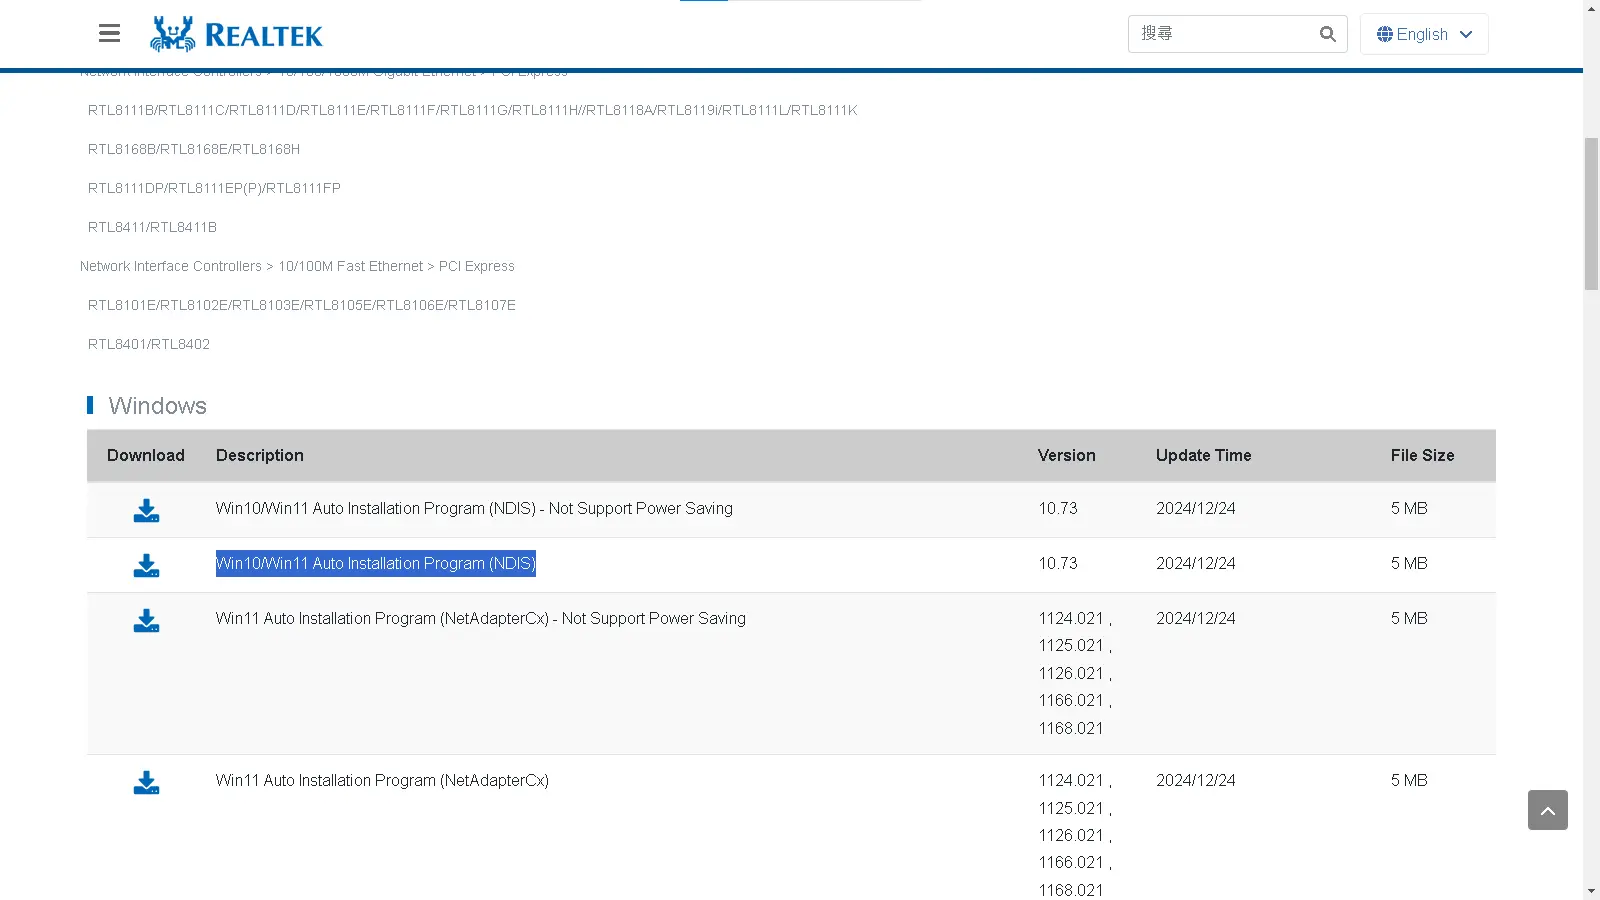The image size is (1600, 900).
Task: Select RTL8411/RTL8411B text
Action: [152, 227]
